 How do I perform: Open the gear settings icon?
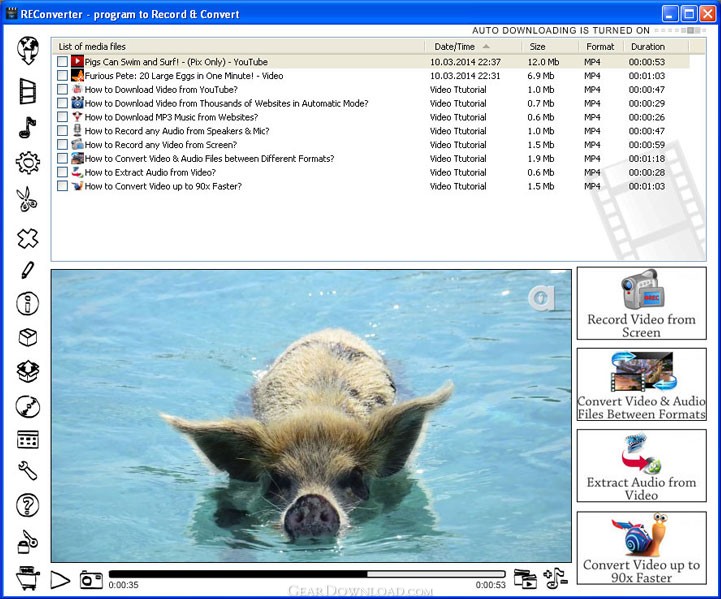(x=28, y=163)
